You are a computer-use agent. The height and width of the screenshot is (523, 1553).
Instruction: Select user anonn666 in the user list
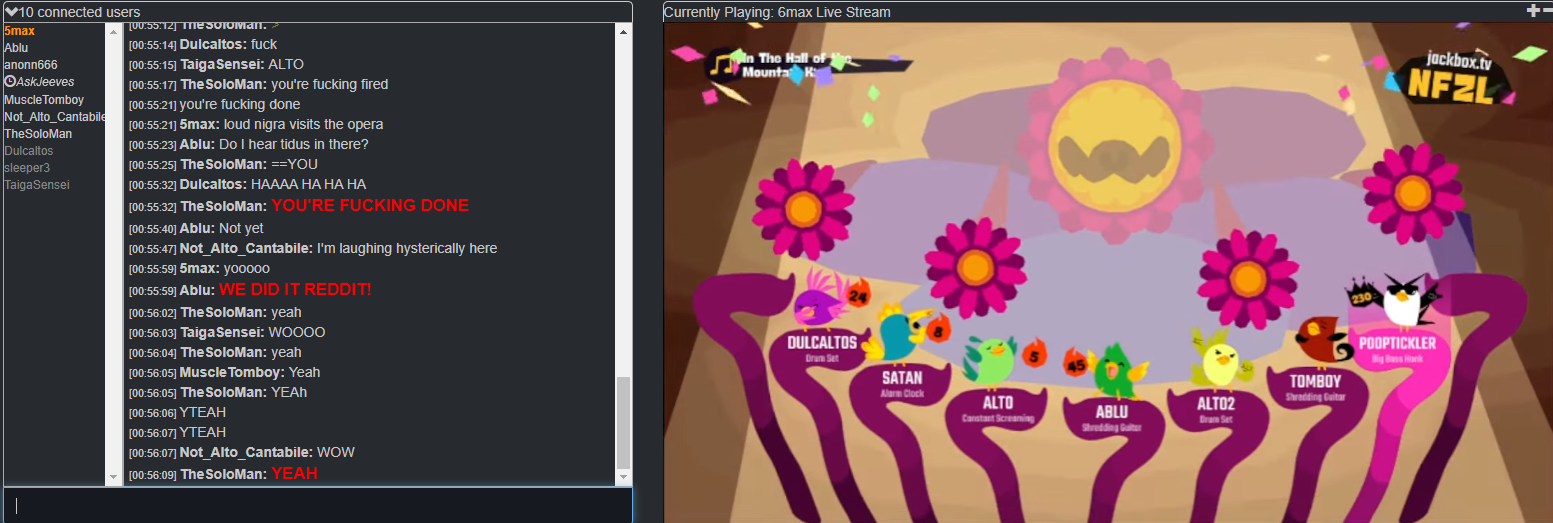[x=30, y=65]
